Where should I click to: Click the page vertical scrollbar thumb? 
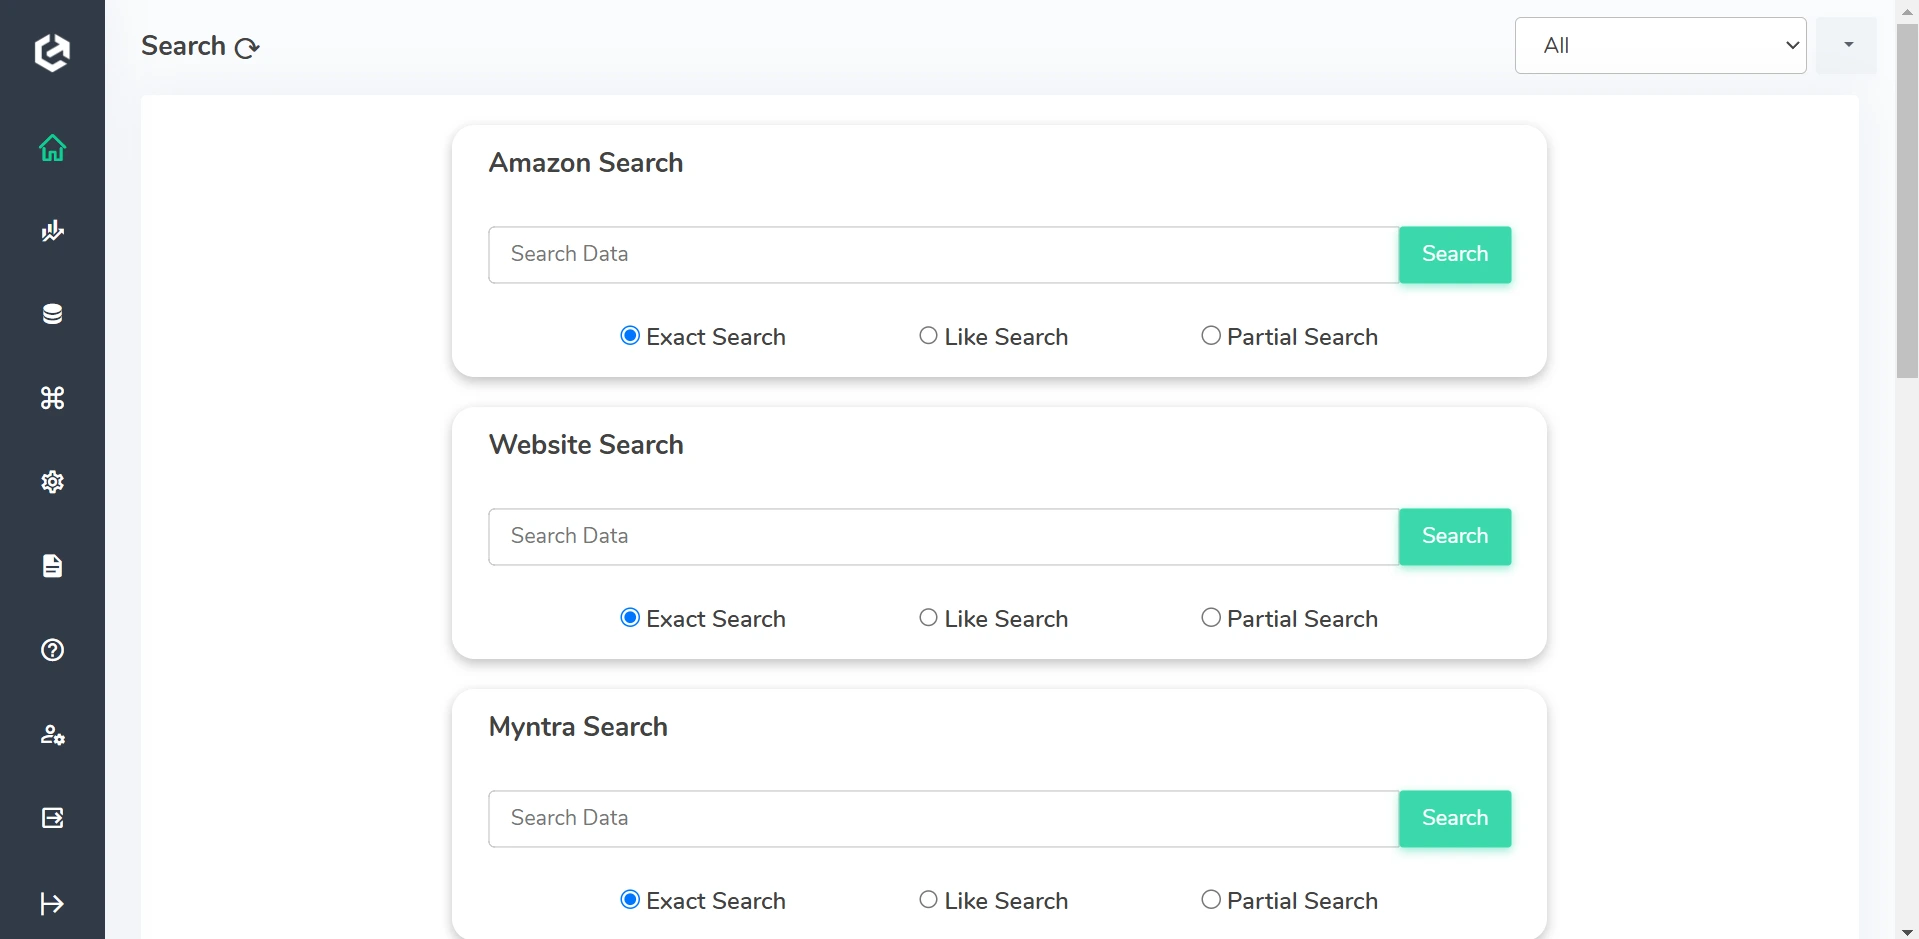(x=1907, y=200)
